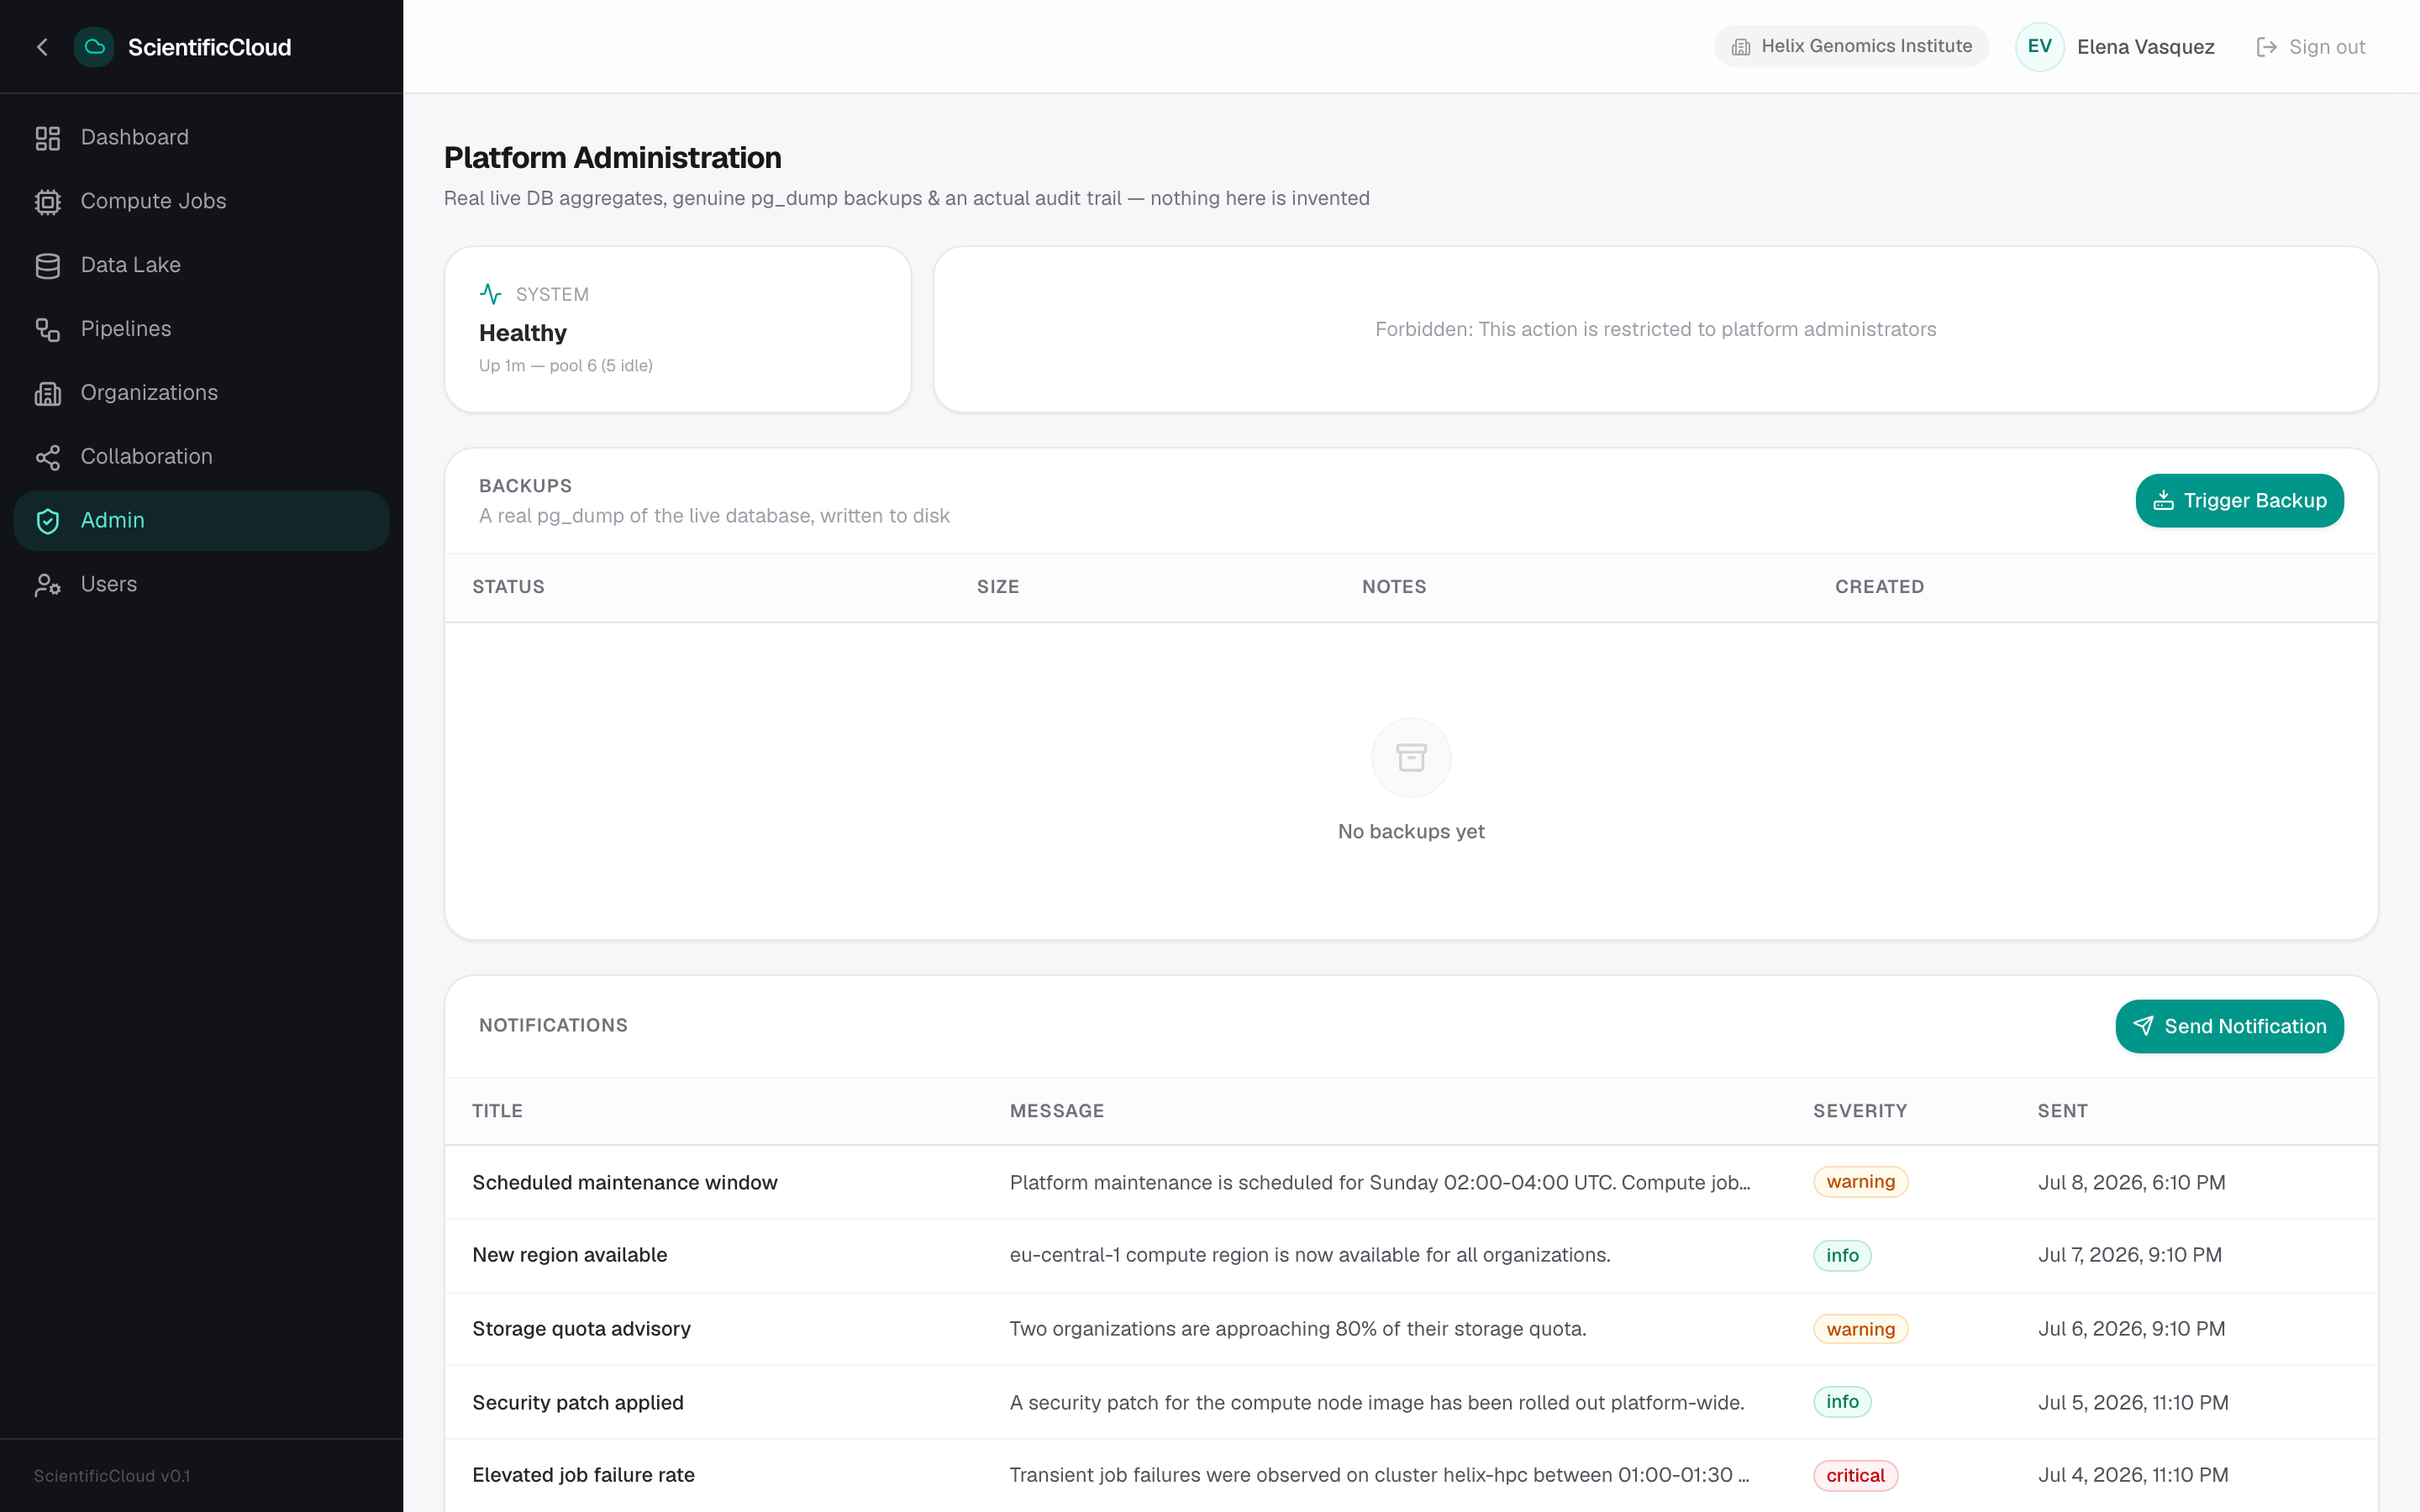Click the Jul 8, 2026, 6:10 PM timestamp
The width and height of the screenshot is (2420, 1512).
click(x=2131, y=1182)
